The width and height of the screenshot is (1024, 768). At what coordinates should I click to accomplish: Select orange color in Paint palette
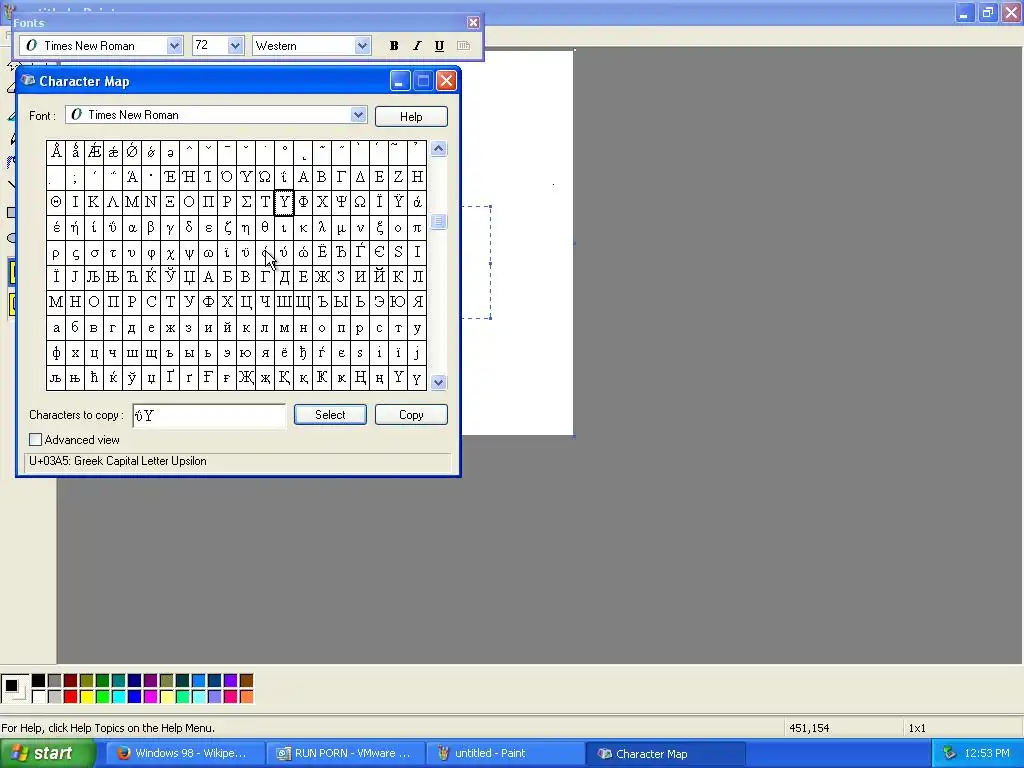[246, 697]
